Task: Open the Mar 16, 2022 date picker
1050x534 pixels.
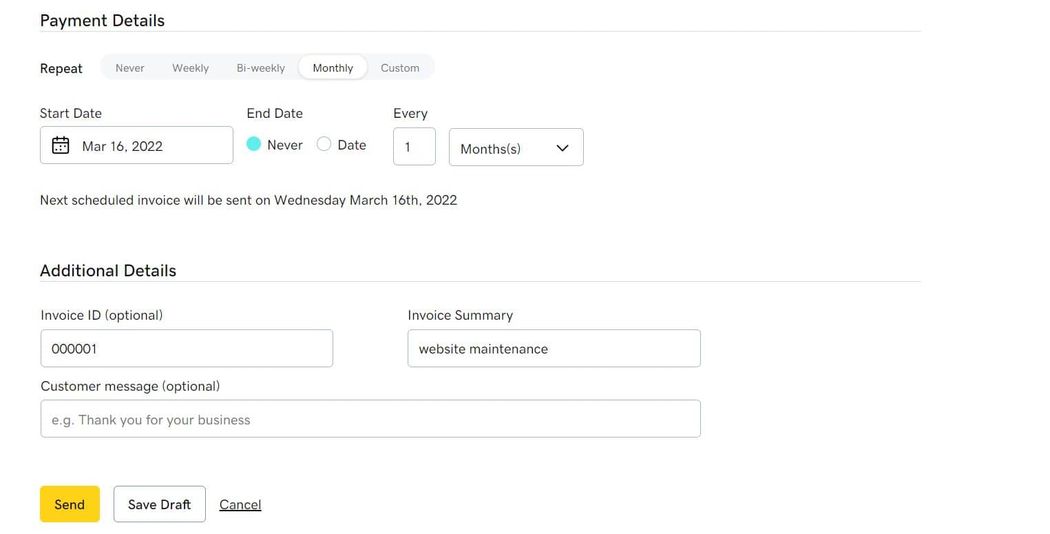Action: (137, 145)
